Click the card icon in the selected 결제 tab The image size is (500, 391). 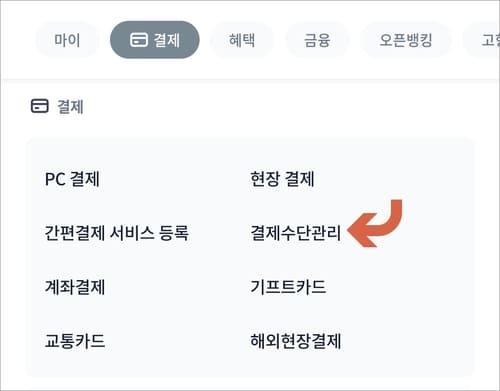pyautogui.click(x=139, y=40)
